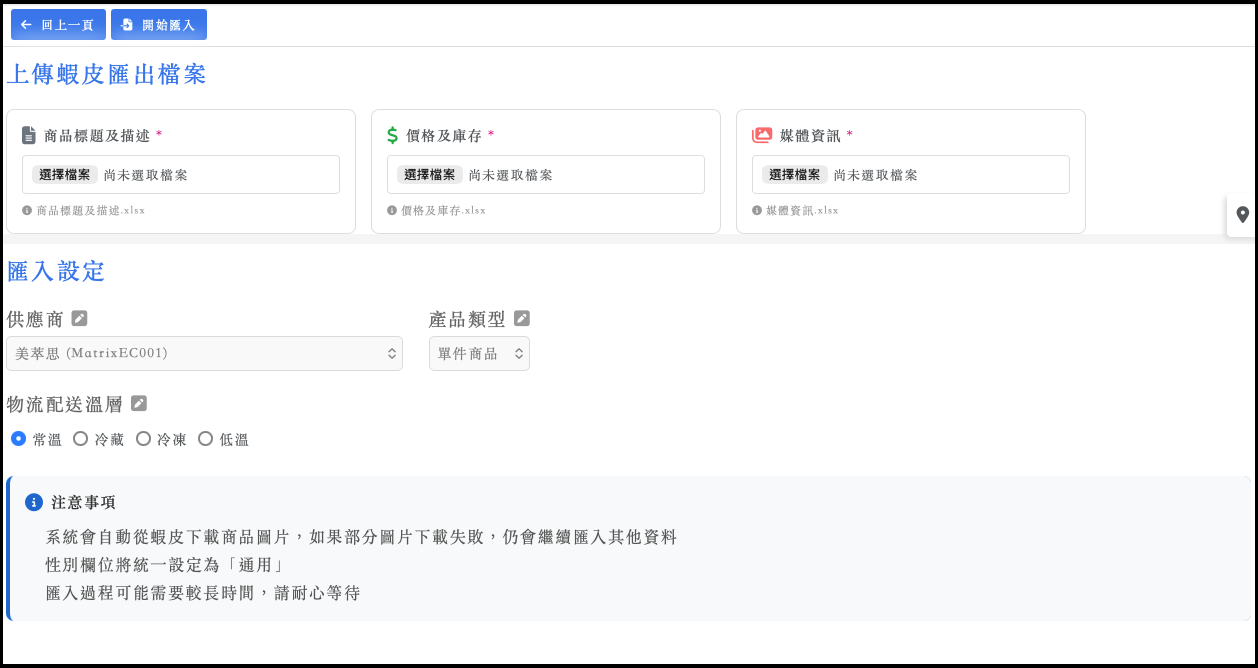Click the dollar sign icon for 價格及庫存
The width and height of the screenshot is (1258, 668).
click(393, 135)
